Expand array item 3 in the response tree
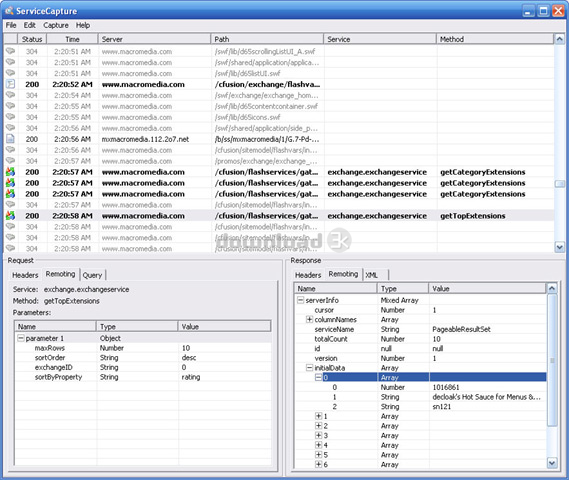The image size is (569, 480). click(x=318, y=435)
